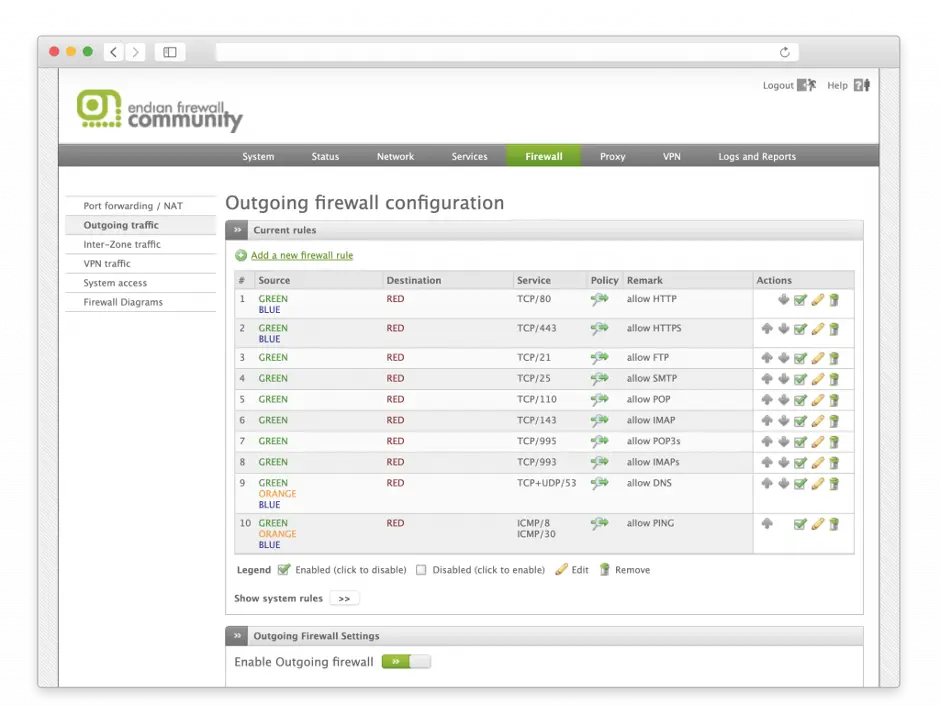Viewport: 941px width, 706px height.
Task: Click the browser address bar
Action: coord(500,52)
